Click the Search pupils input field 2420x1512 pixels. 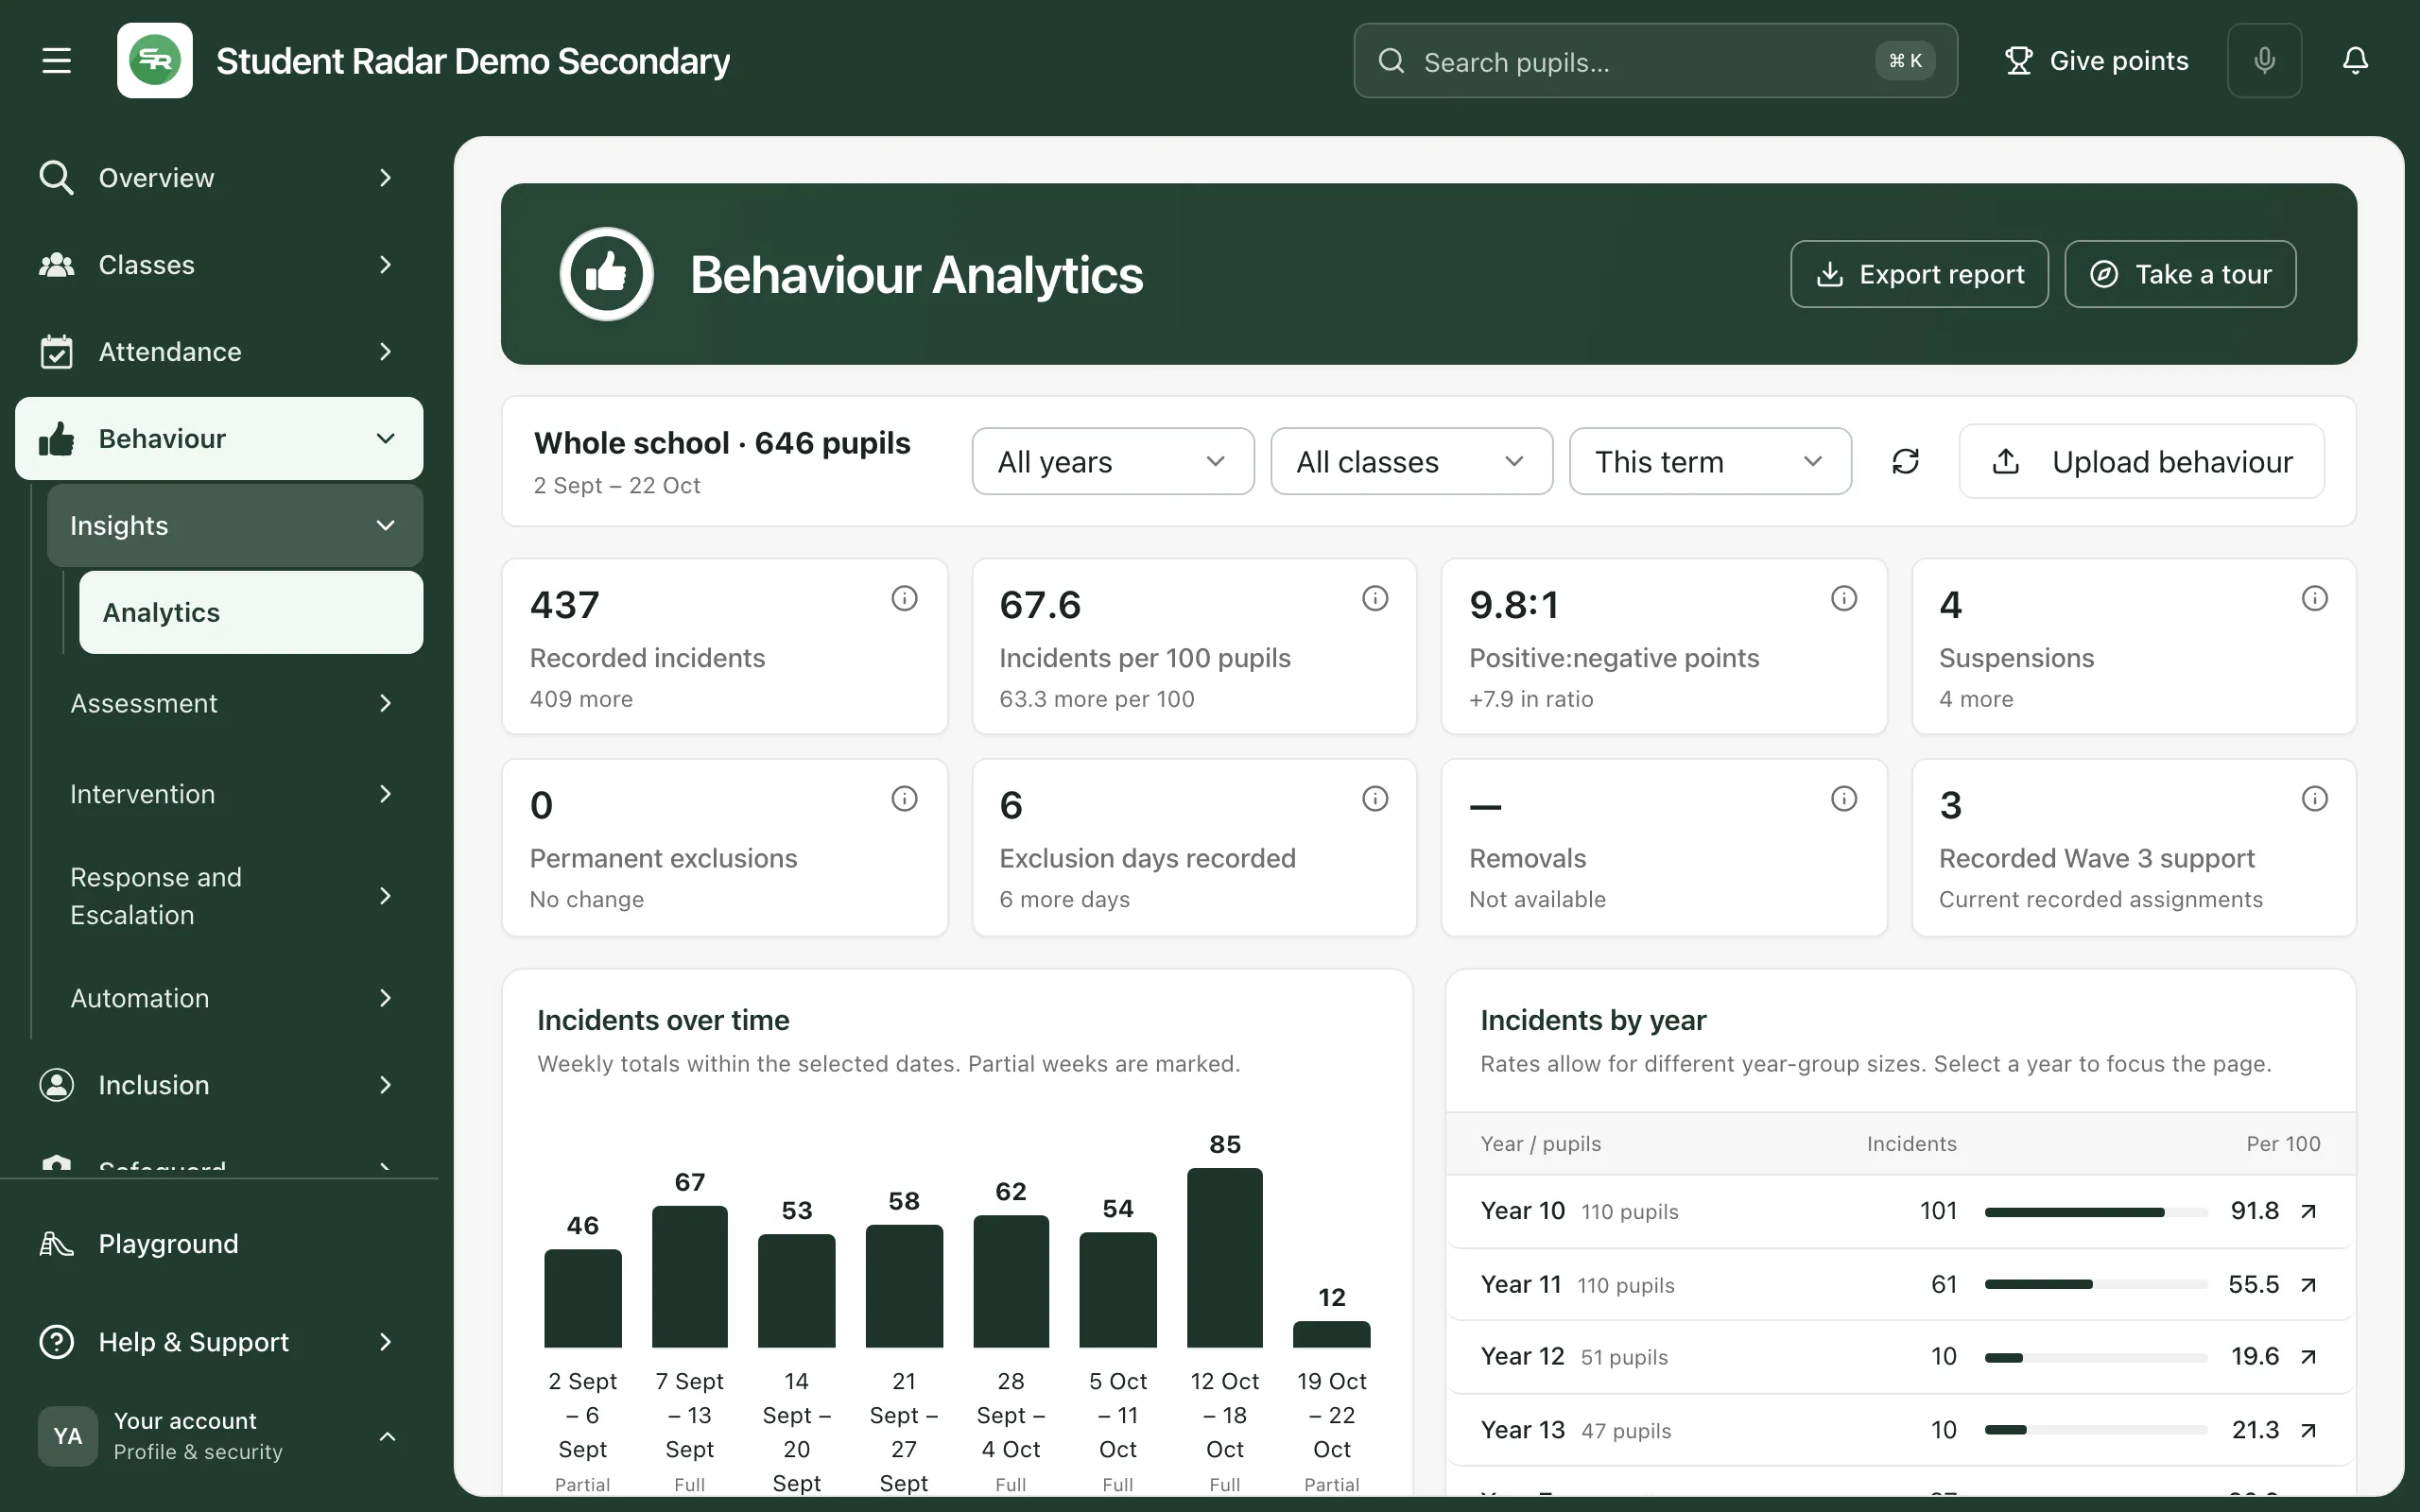1655,61
